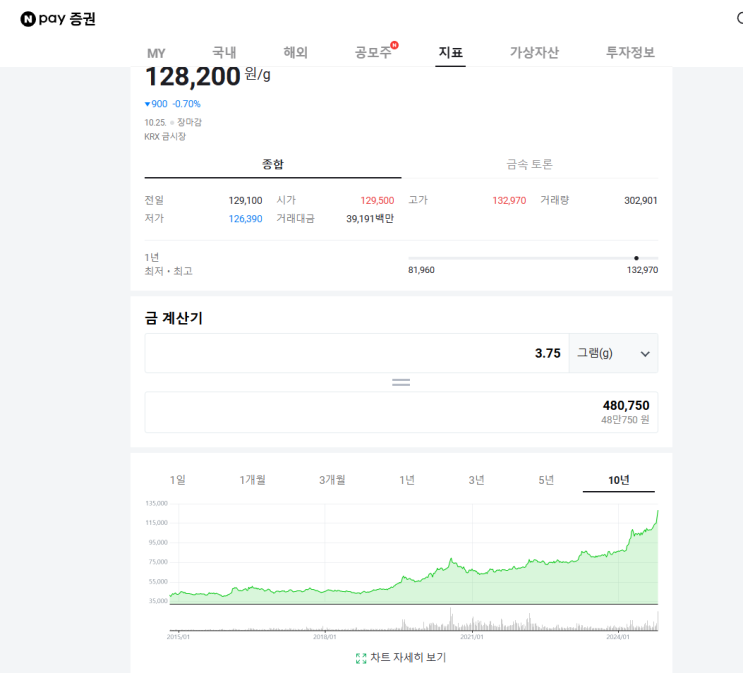Click the 1-year low-high range marker
This screenshot has height=673, width=743.
(x=636, y=258)
